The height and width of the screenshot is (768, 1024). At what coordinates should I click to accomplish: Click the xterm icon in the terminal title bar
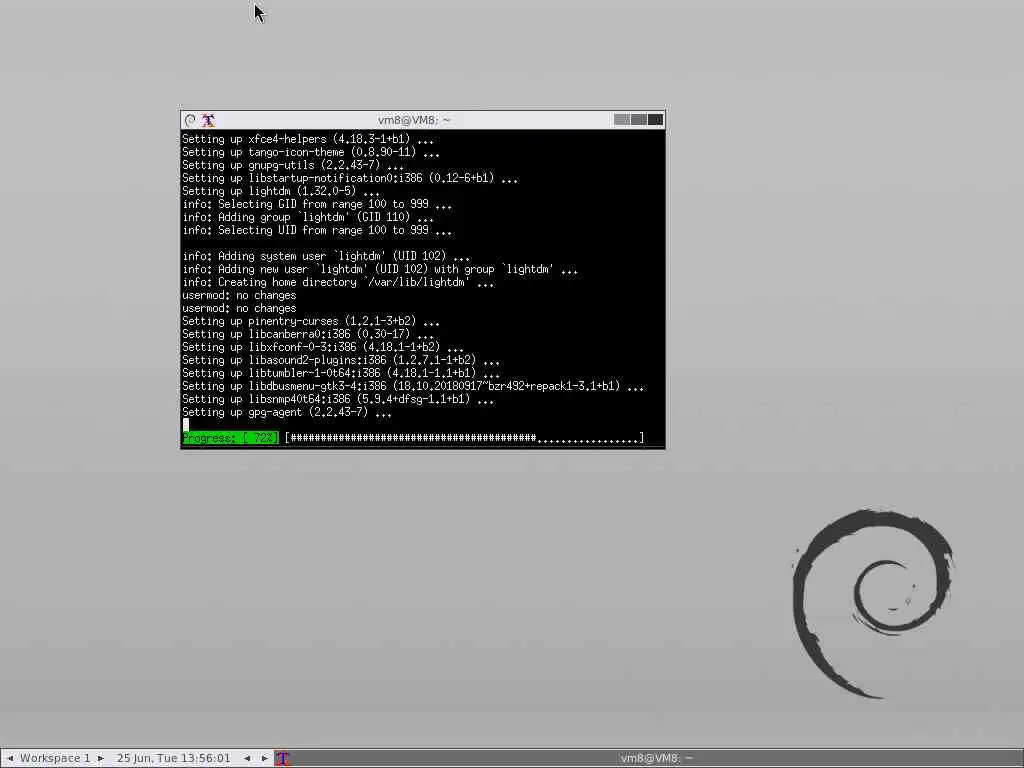pyautogui.click(x=208, y=120)
